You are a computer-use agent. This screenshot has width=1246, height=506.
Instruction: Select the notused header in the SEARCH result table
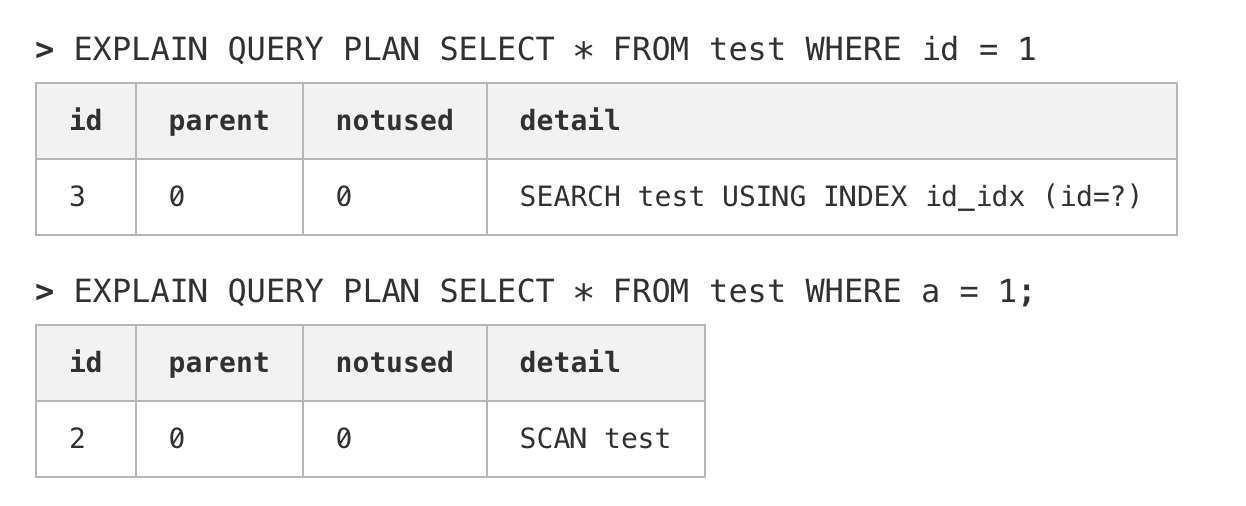394,121
